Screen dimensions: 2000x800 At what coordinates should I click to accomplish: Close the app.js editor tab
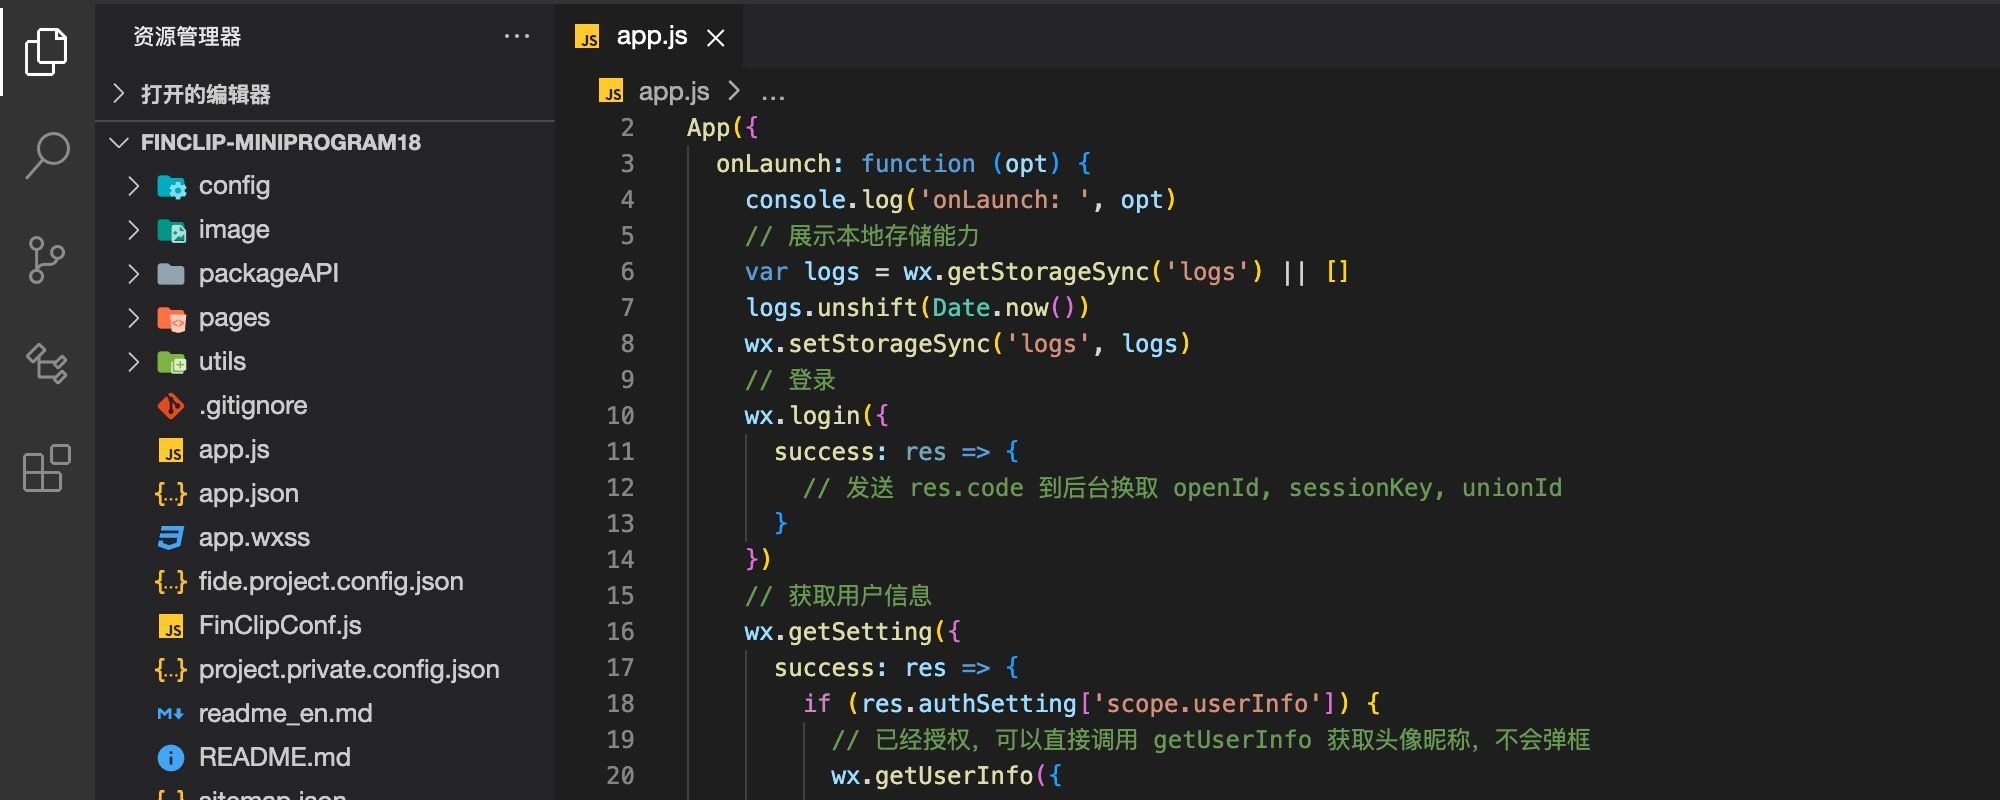click(716, 38)
